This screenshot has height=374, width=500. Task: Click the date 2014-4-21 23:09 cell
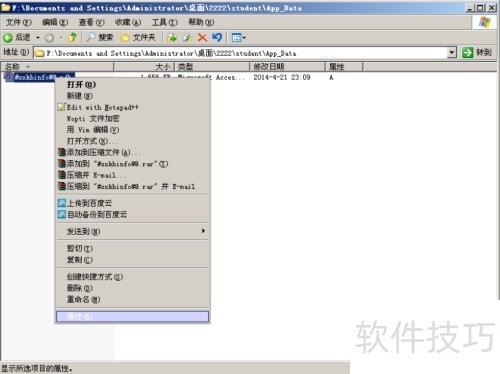[282, 77]
